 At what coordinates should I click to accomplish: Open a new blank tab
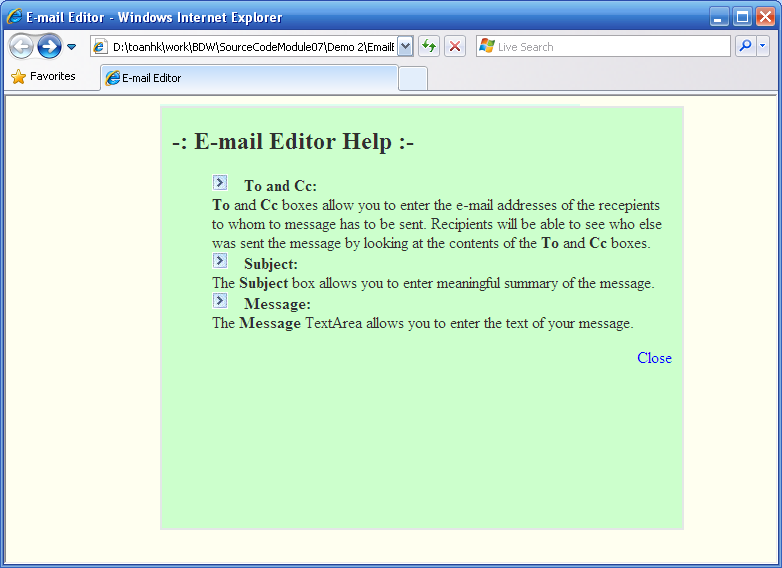pos(413,78)
